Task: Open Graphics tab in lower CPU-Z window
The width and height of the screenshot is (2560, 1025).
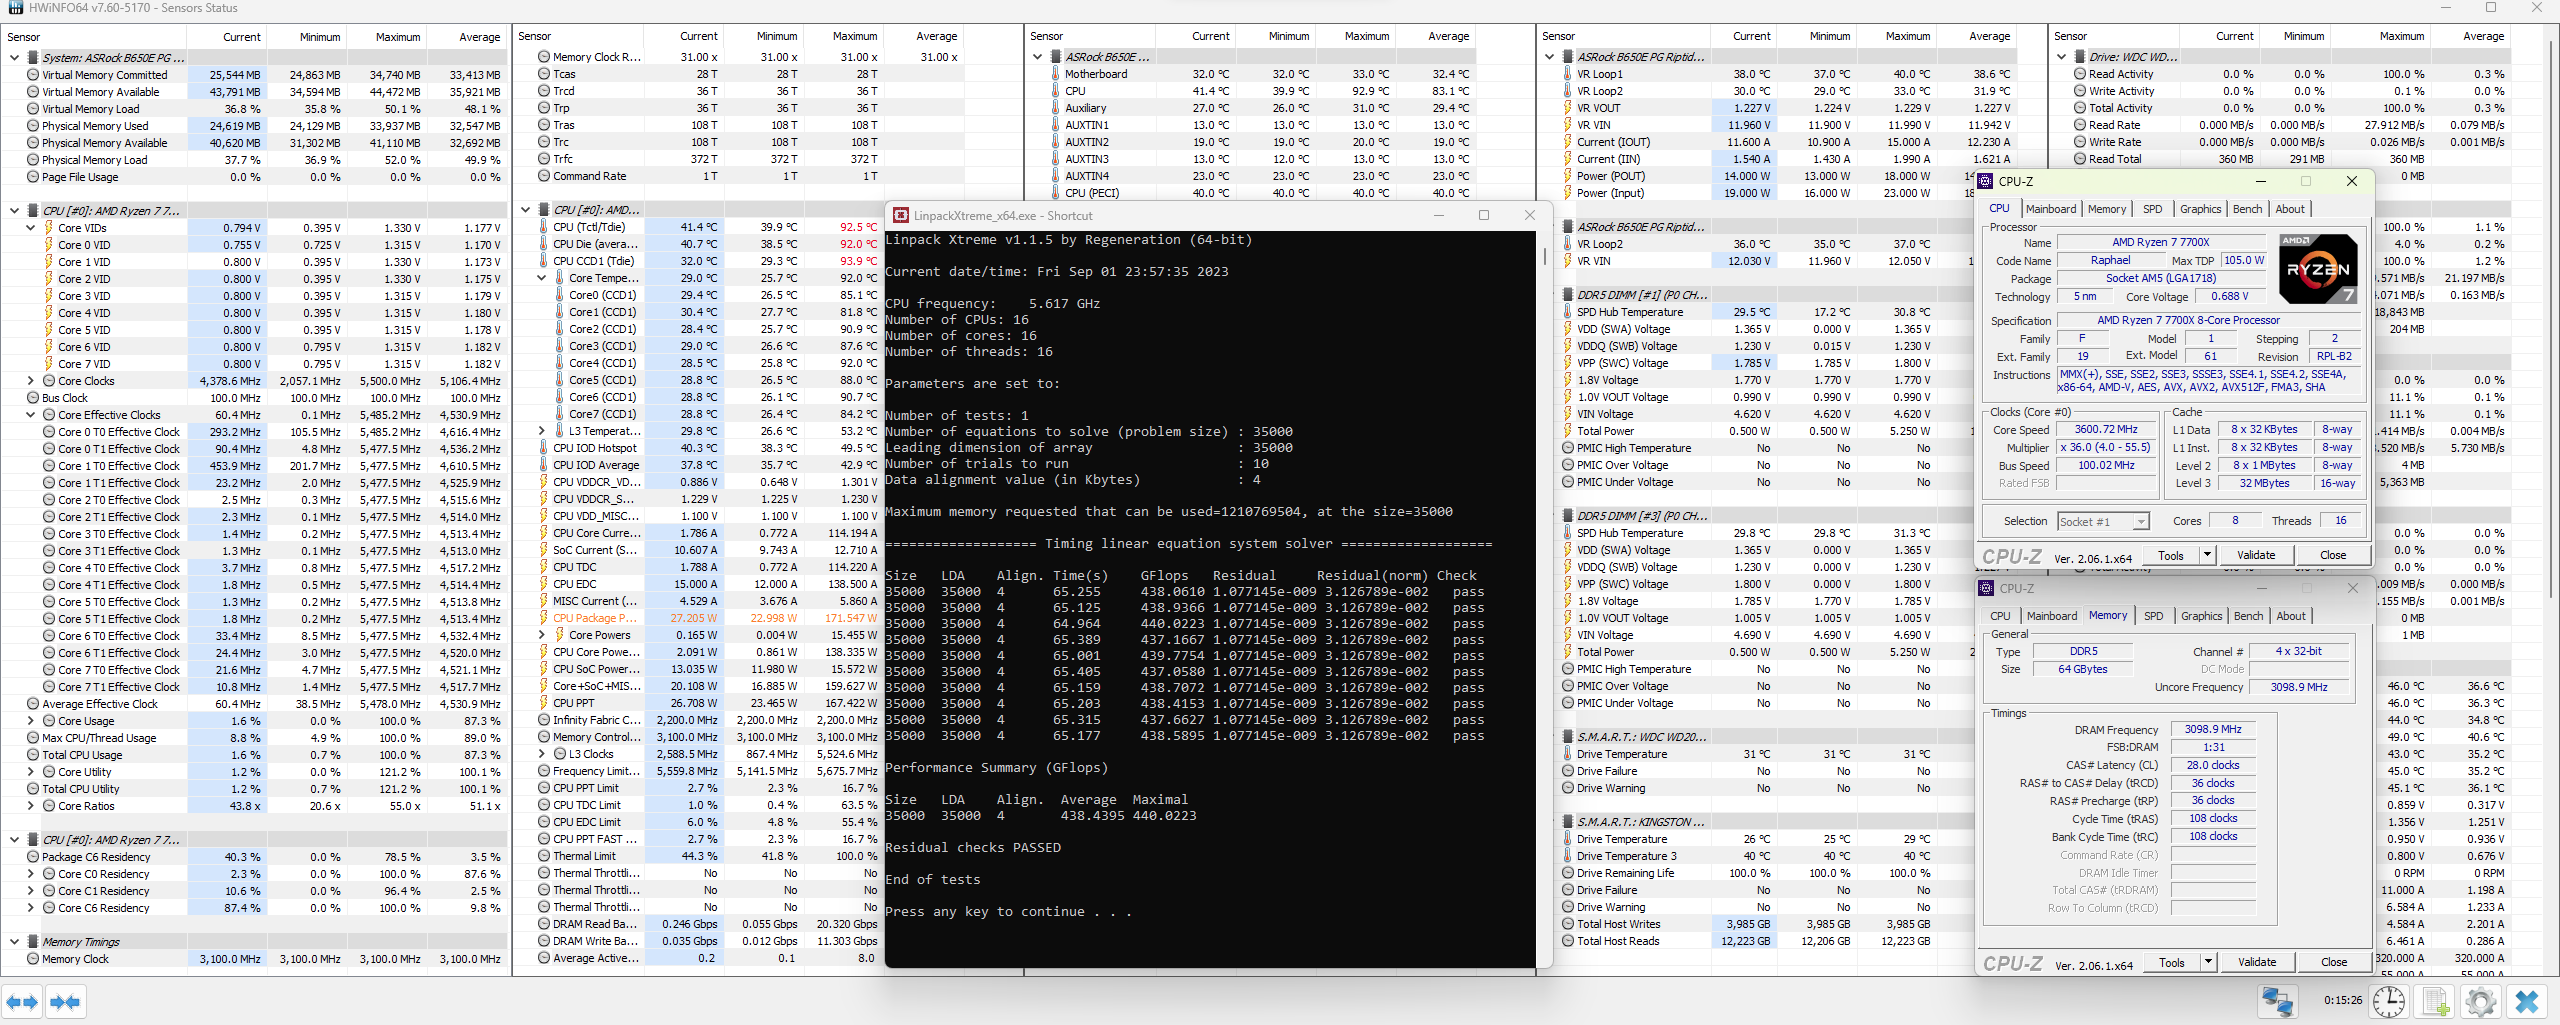Action: [x=2201, y=616]
